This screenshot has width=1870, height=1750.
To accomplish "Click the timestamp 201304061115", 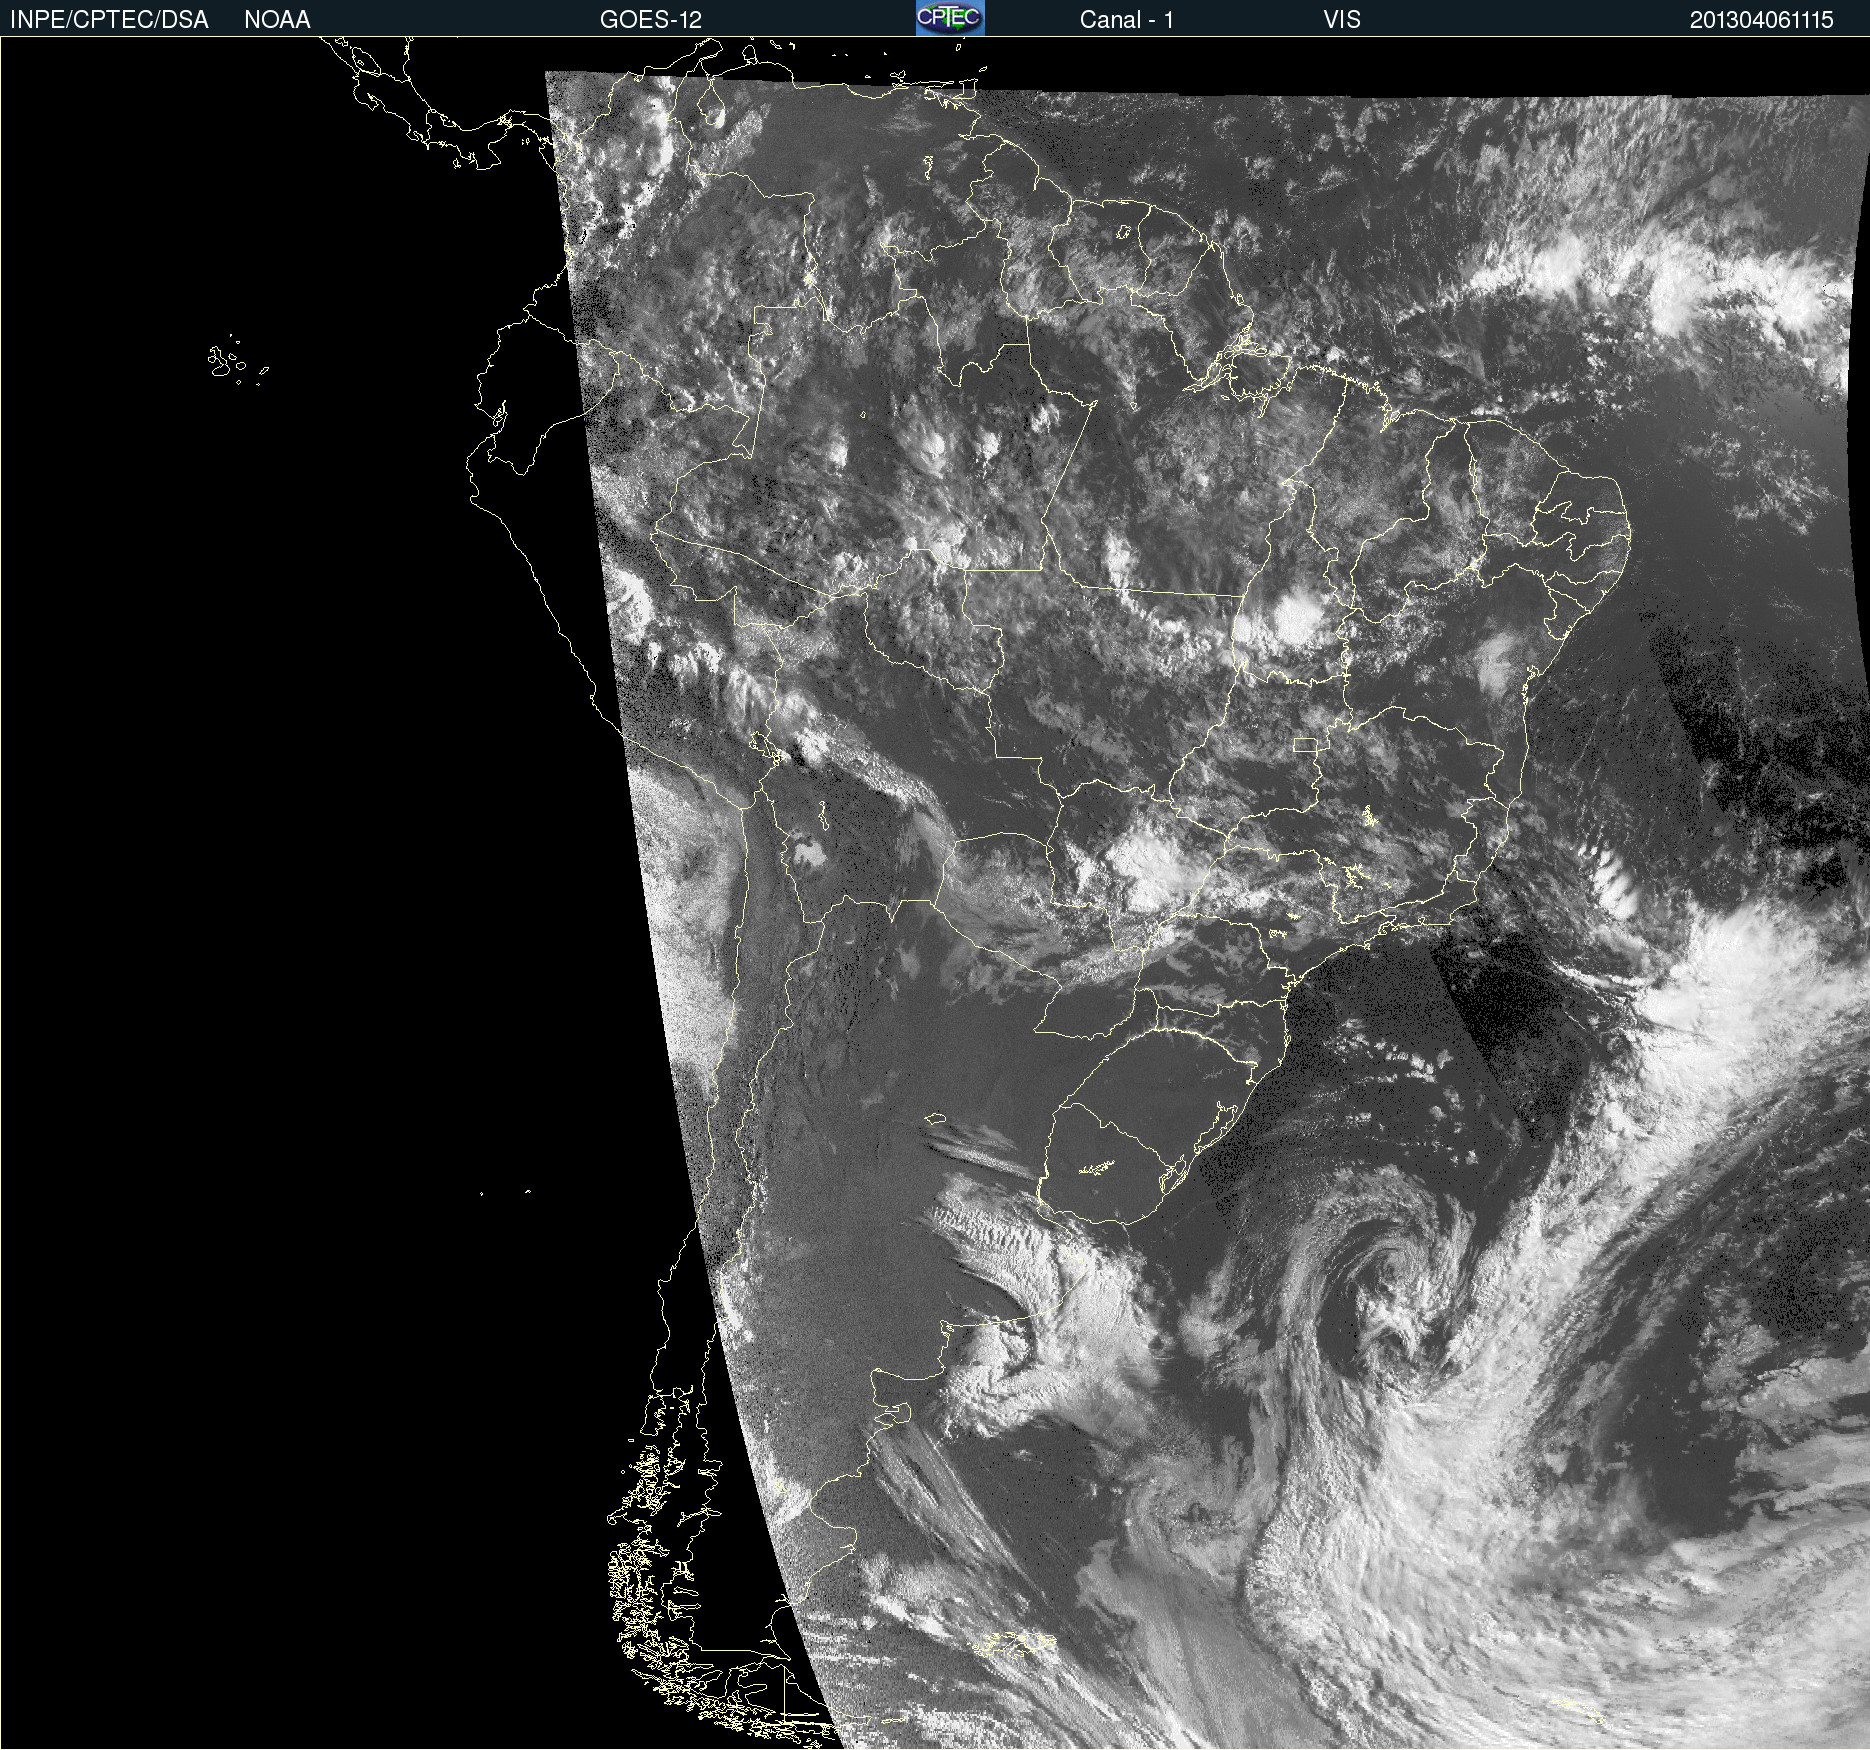I will [x=1761, y=20].
